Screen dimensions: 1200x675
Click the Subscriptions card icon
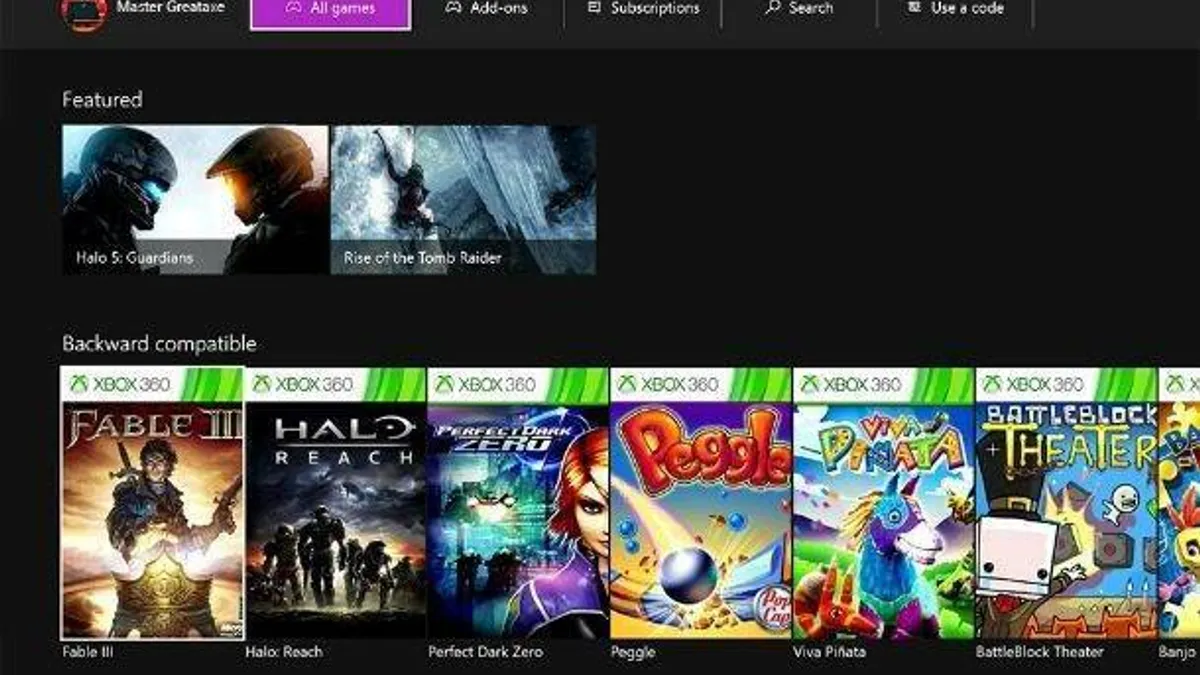(x=593, y=7)
